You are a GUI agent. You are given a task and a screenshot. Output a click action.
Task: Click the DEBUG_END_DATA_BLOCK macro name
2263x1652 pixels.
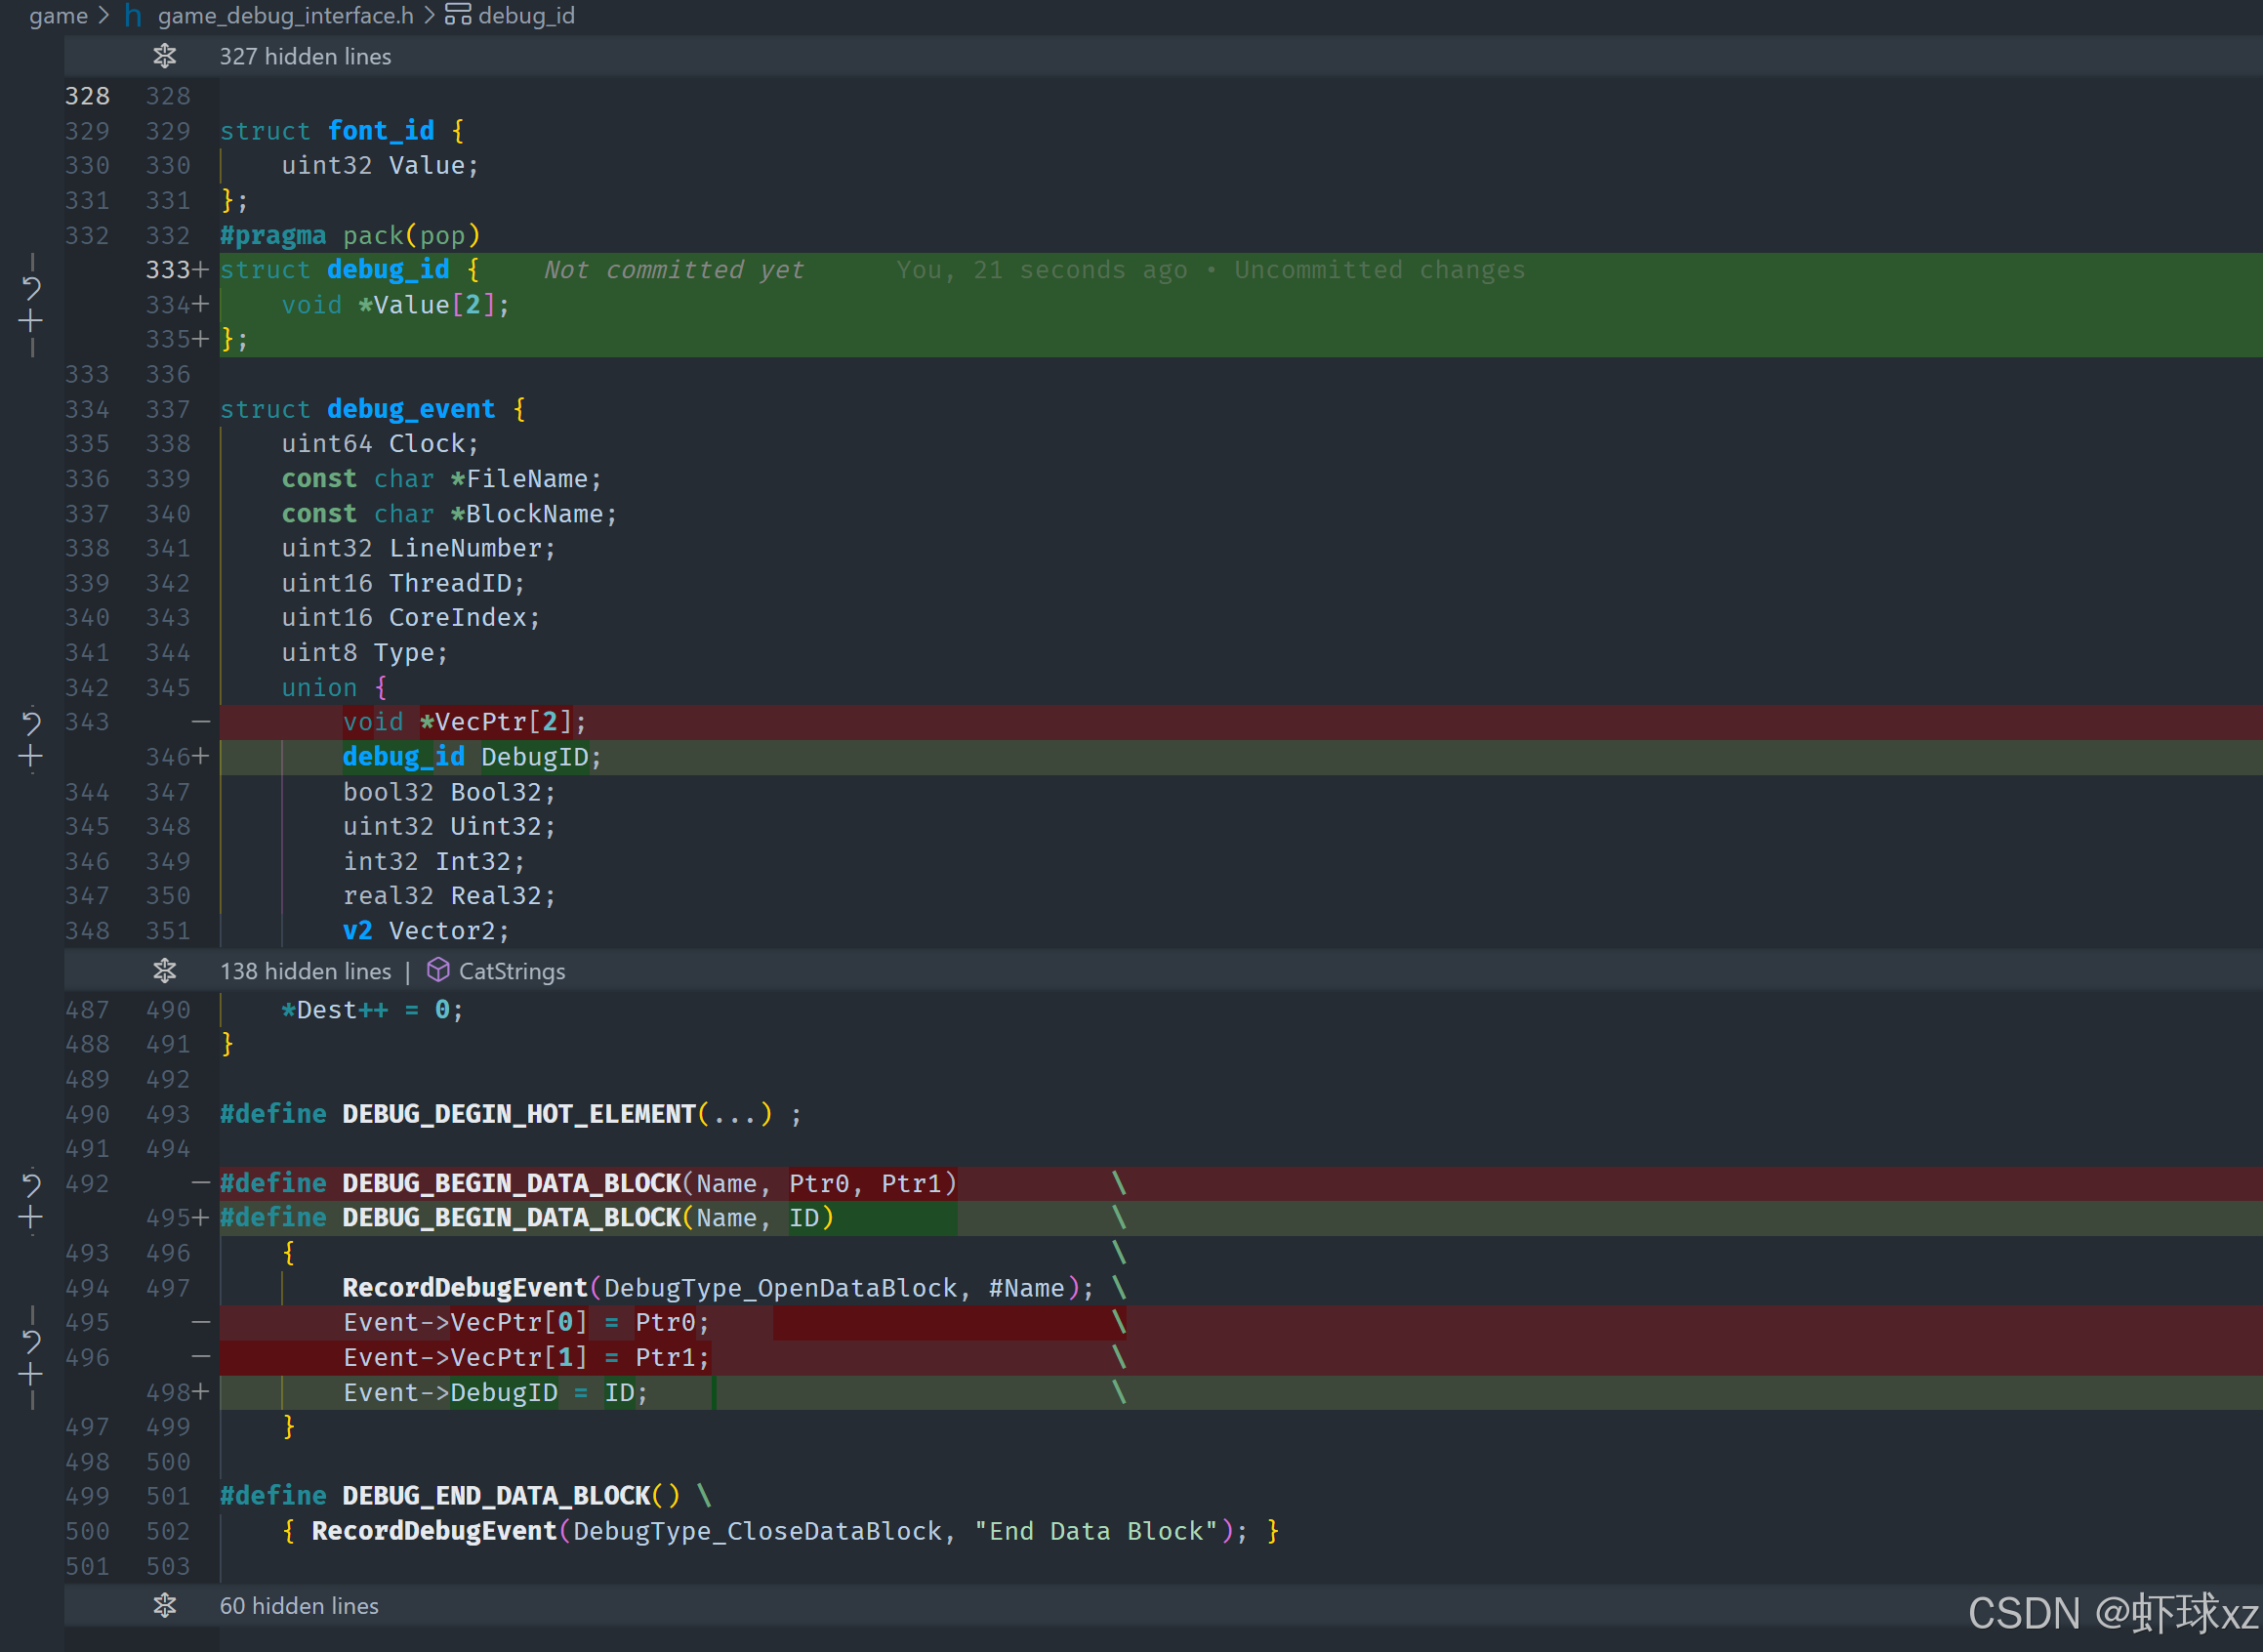coord(496,1496)
